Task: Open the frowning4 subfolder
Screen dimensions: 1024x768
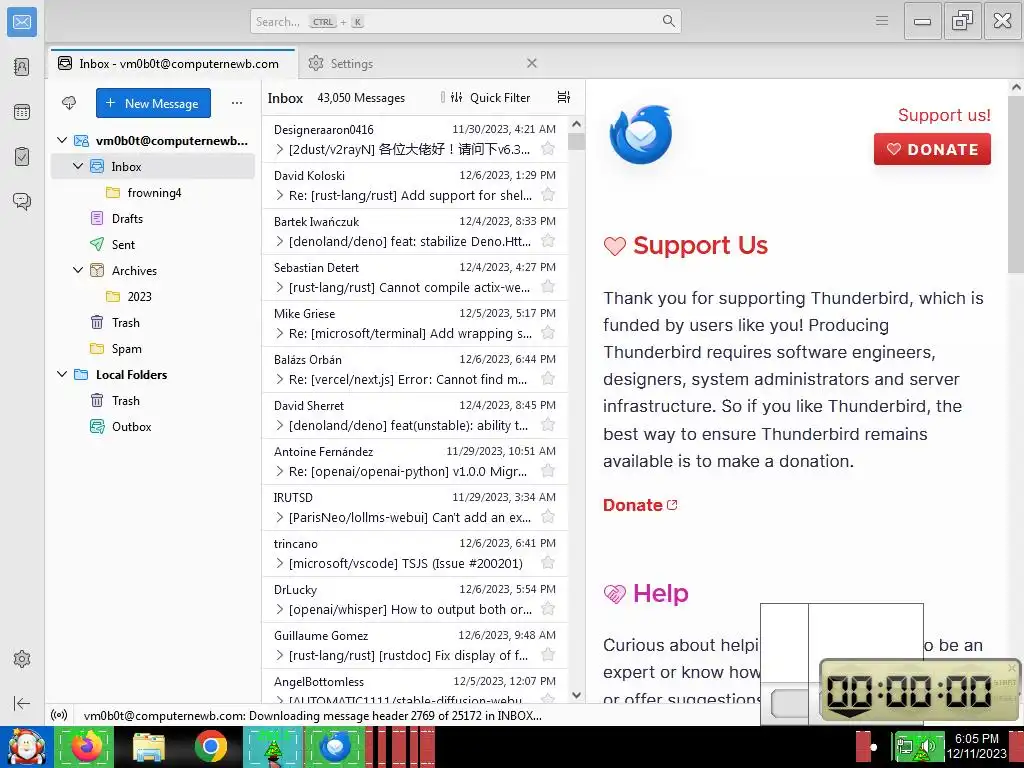Action: [153, 193]
